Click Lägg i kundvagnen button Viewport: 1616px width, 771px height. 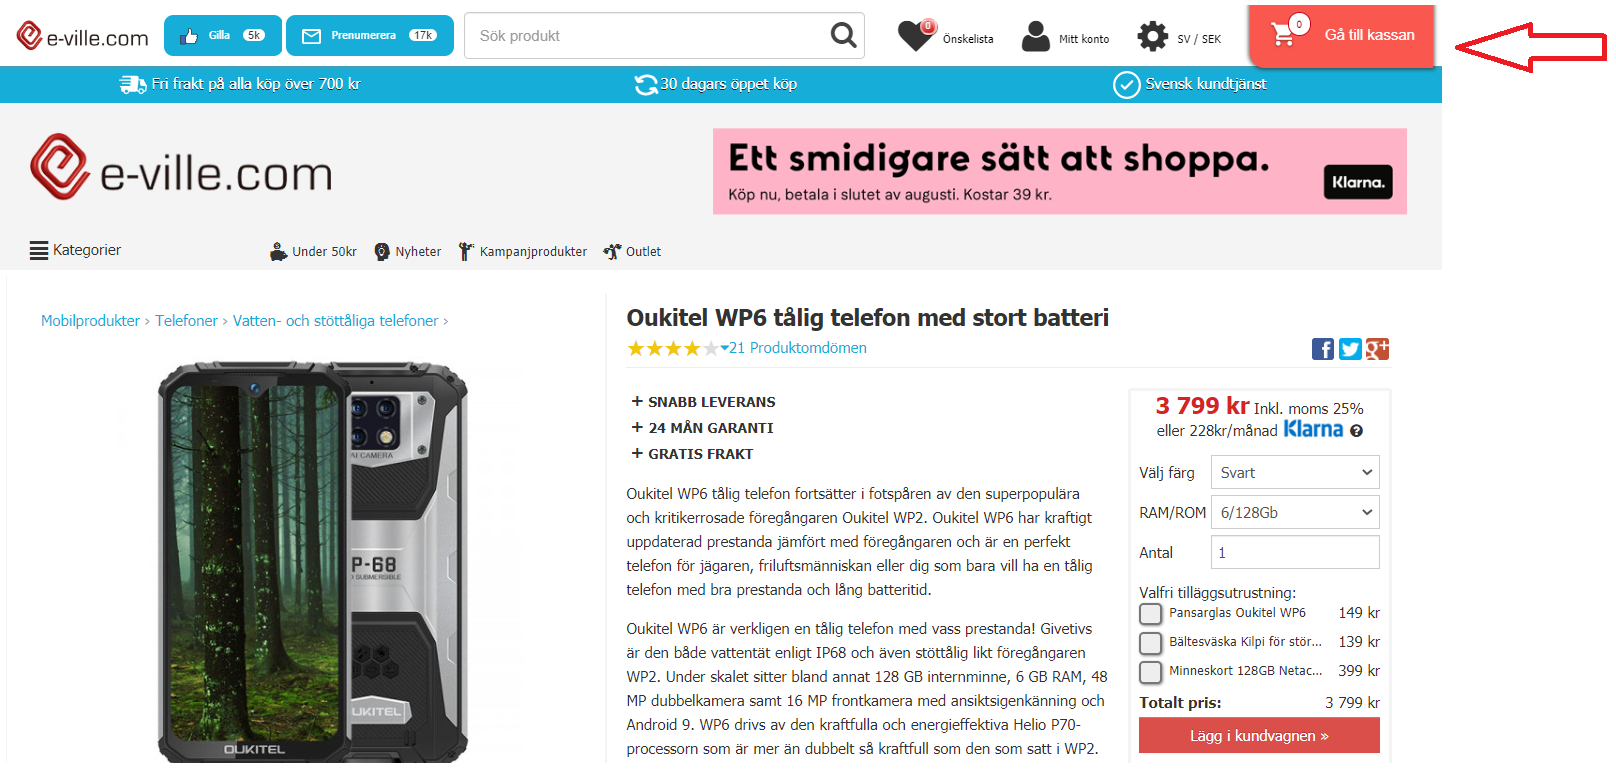[1259, 736]
